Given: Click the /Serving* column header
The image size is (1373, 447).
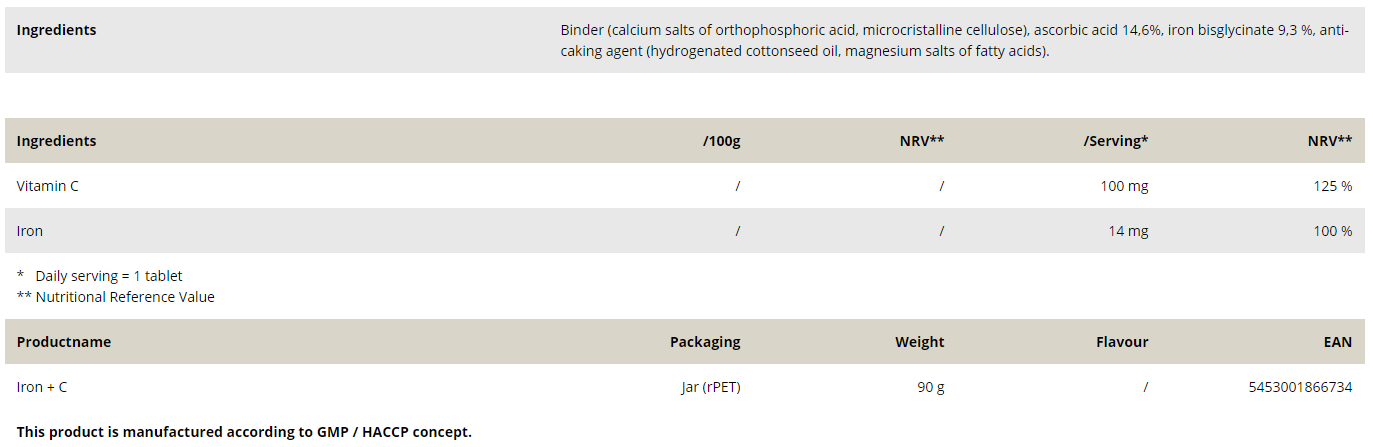Looking at the screenshot, I should pyautogui.click(x=1115, y=141).
